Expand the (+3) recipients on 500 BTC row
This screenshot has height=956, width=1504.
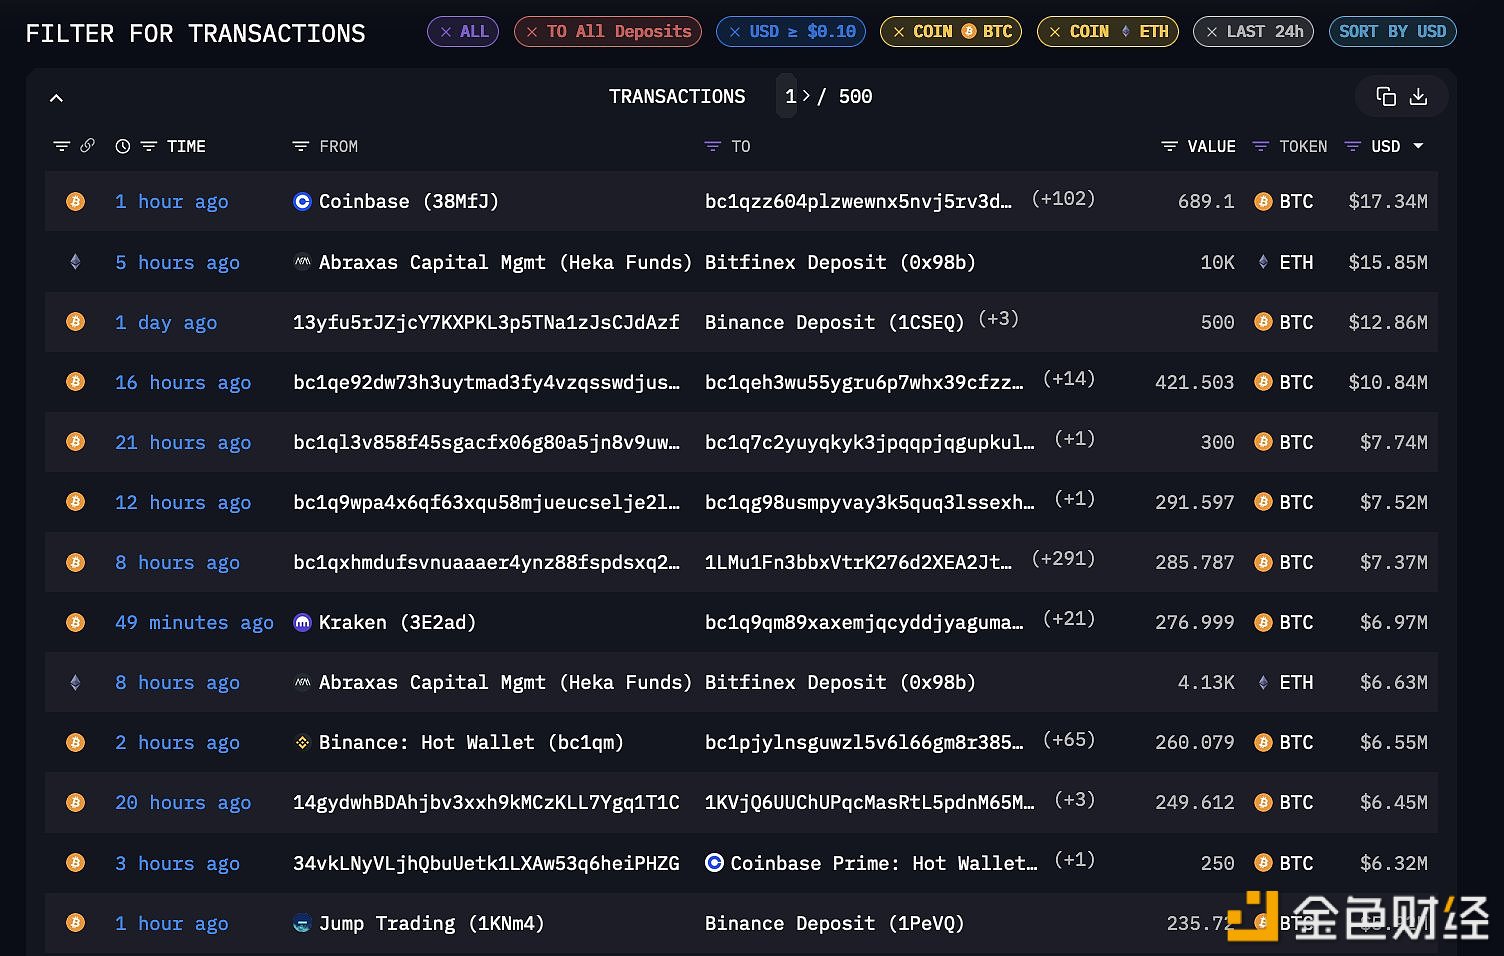(x=998, y=319)
